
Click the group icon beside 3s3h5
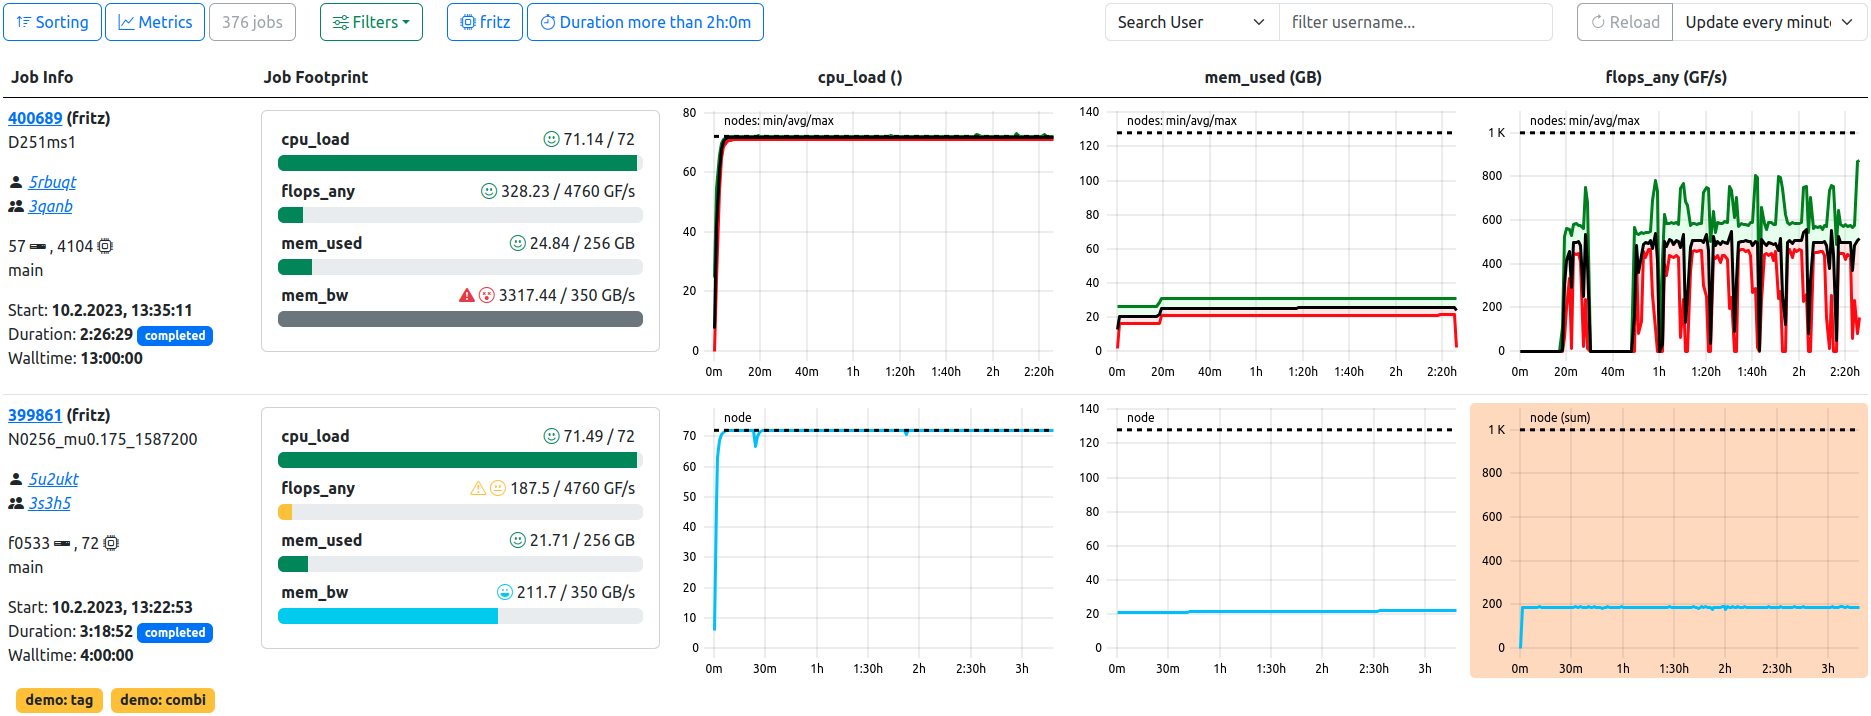point(16,503)
